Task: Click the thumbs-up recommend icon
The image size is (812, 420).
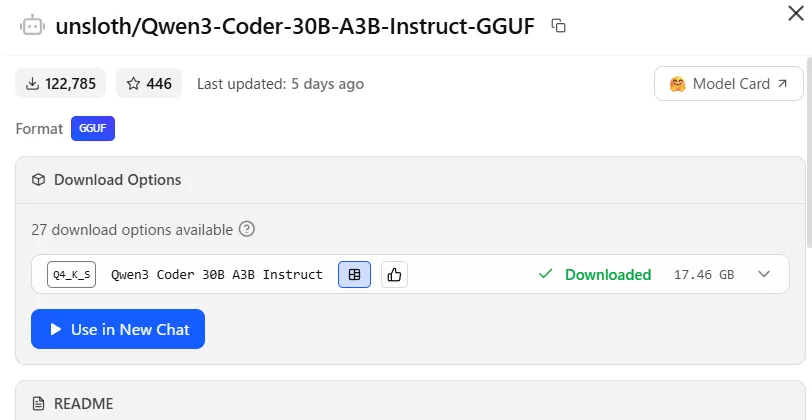Action: 393,274
